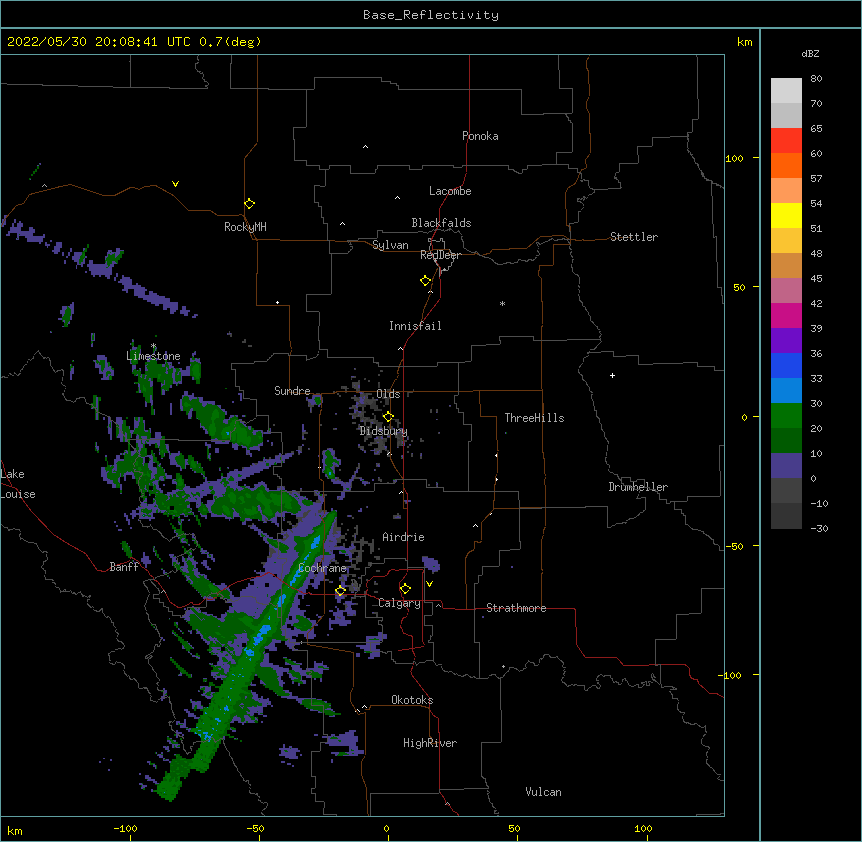Pick the magenta 39-42 dBZ legend swatch

point(786,315)
